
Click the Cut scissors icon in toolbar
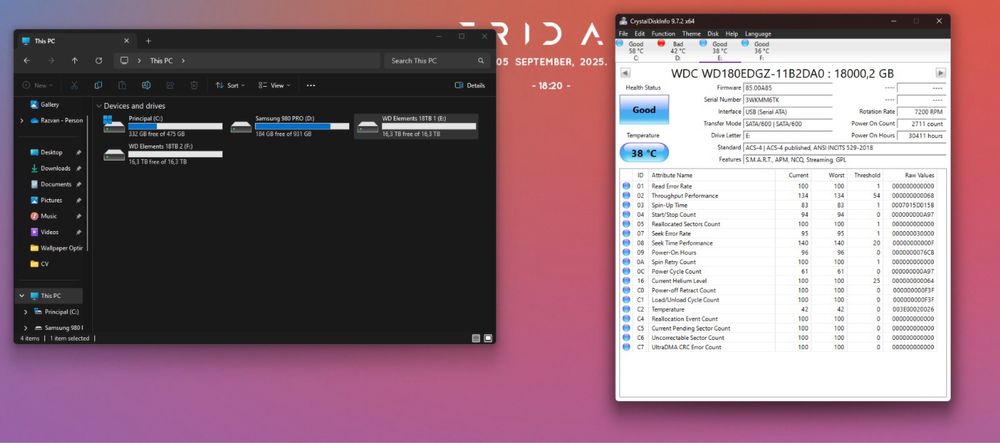(x=74, y=85)
